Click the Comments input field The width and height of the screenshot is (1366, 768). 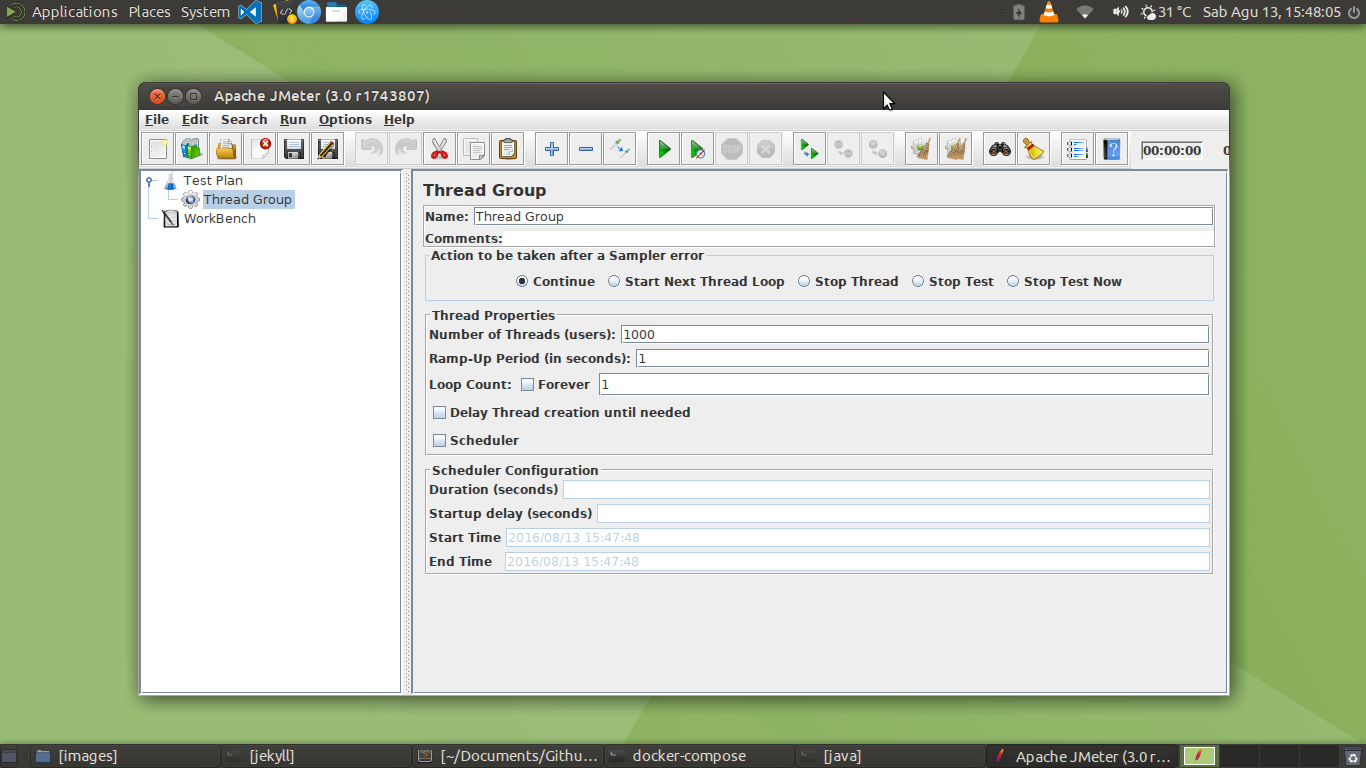859,239
